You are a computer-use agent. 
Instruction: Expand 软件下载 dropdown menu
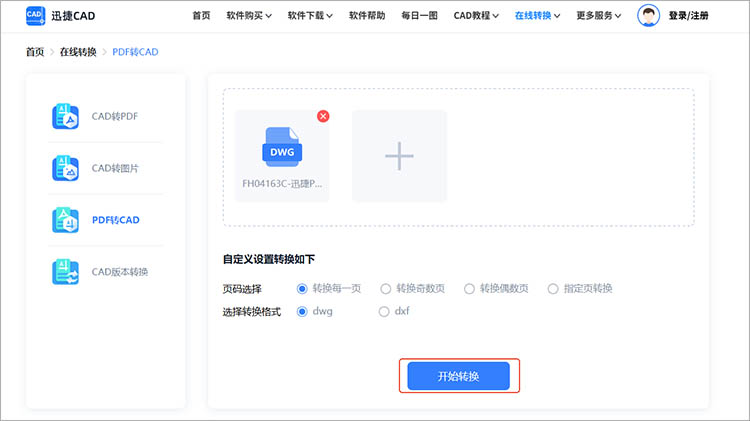(x=310, y=16)
